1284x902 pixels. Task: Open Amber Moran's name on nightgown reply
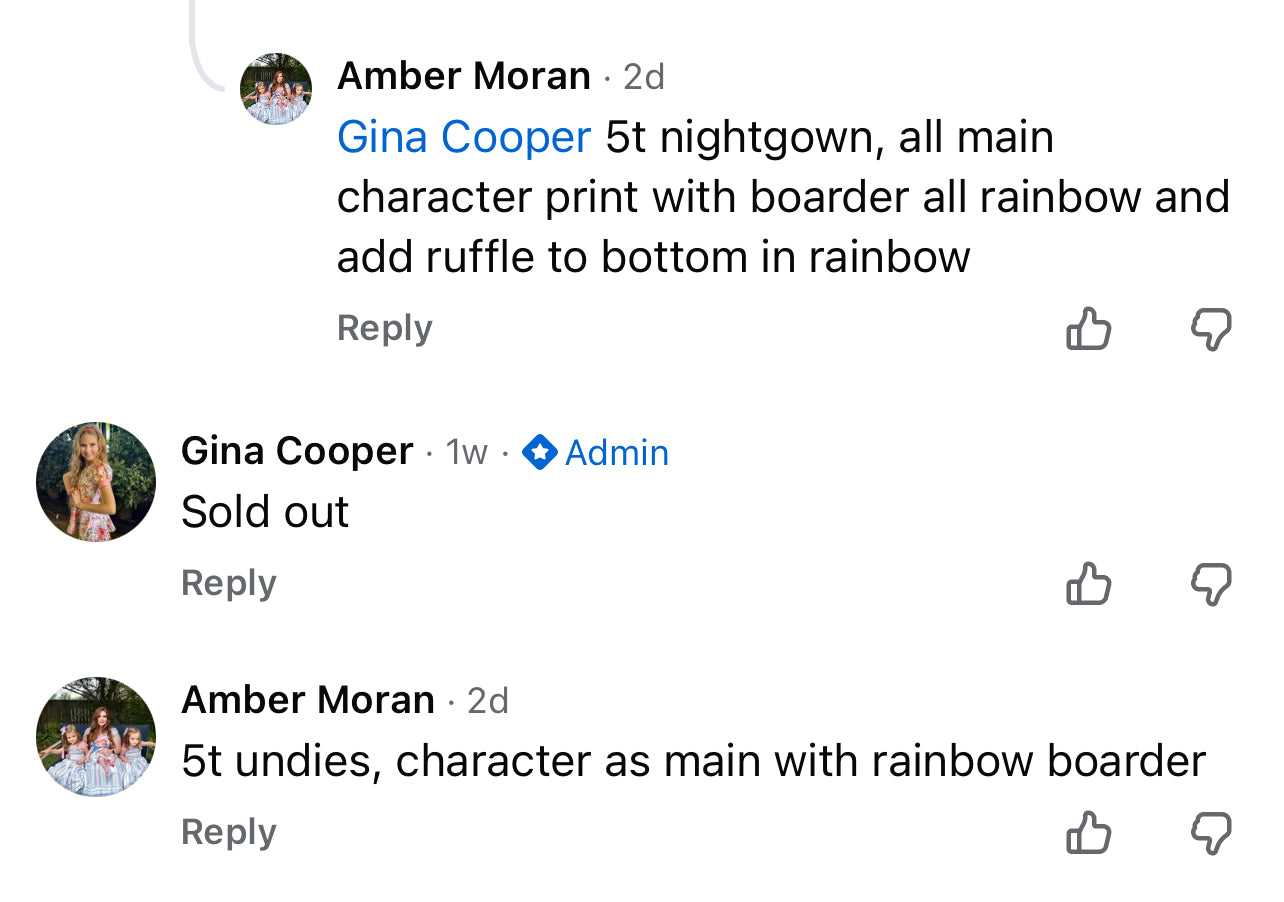(464, 76)
